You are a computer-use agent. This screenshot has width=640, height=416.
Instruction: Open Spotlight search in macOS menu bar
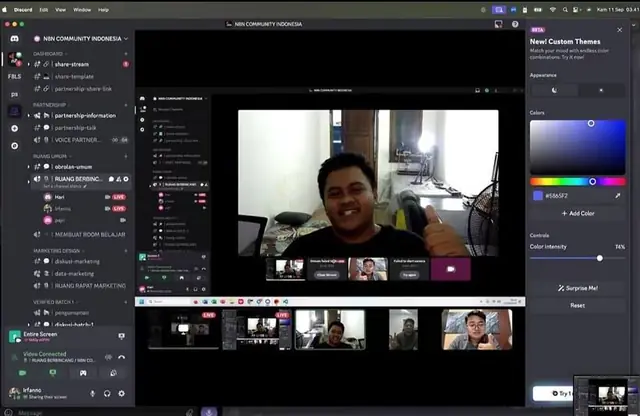[x=565, y=9]
